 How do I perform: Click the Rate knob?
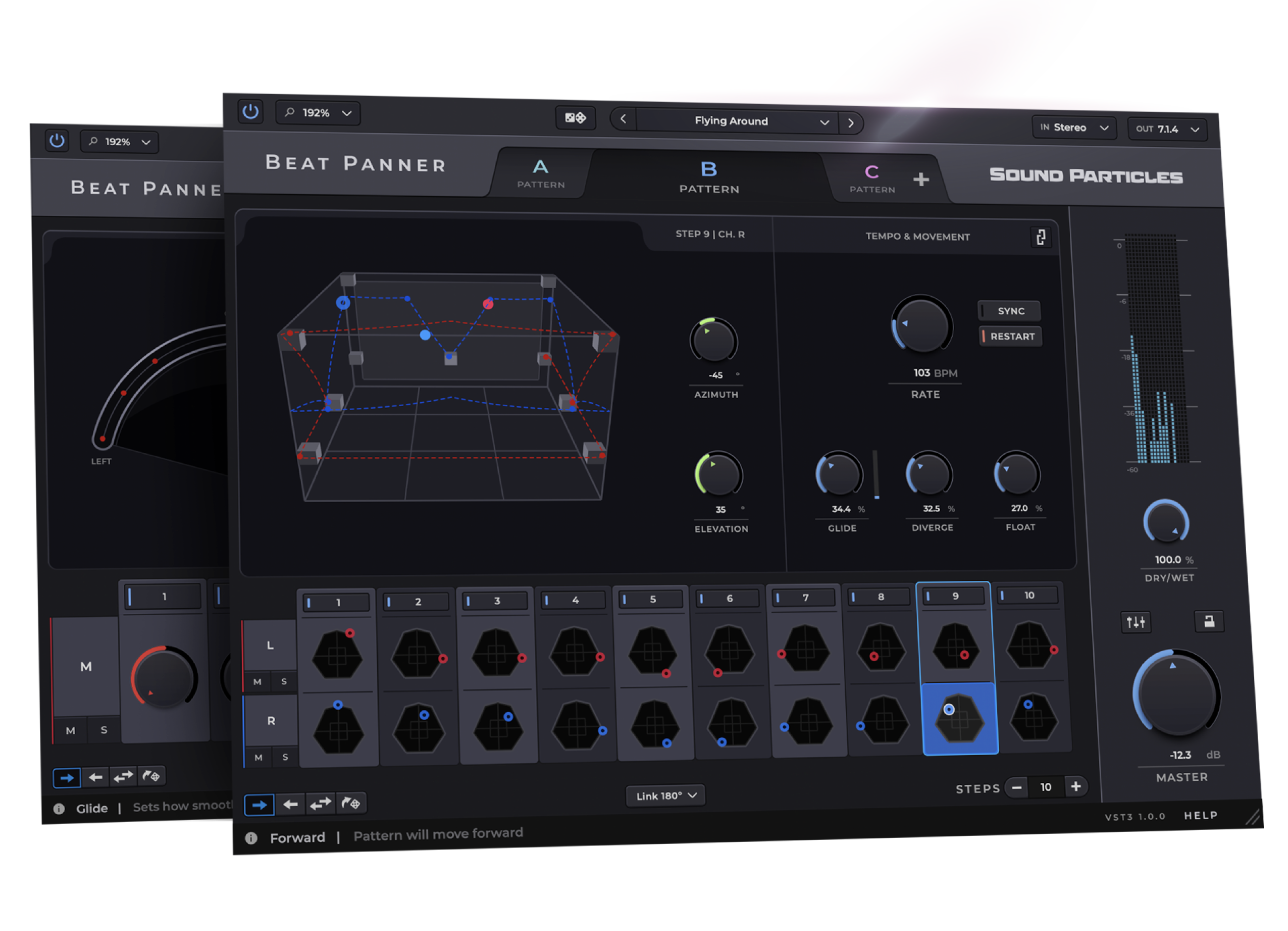pos(922,323)
